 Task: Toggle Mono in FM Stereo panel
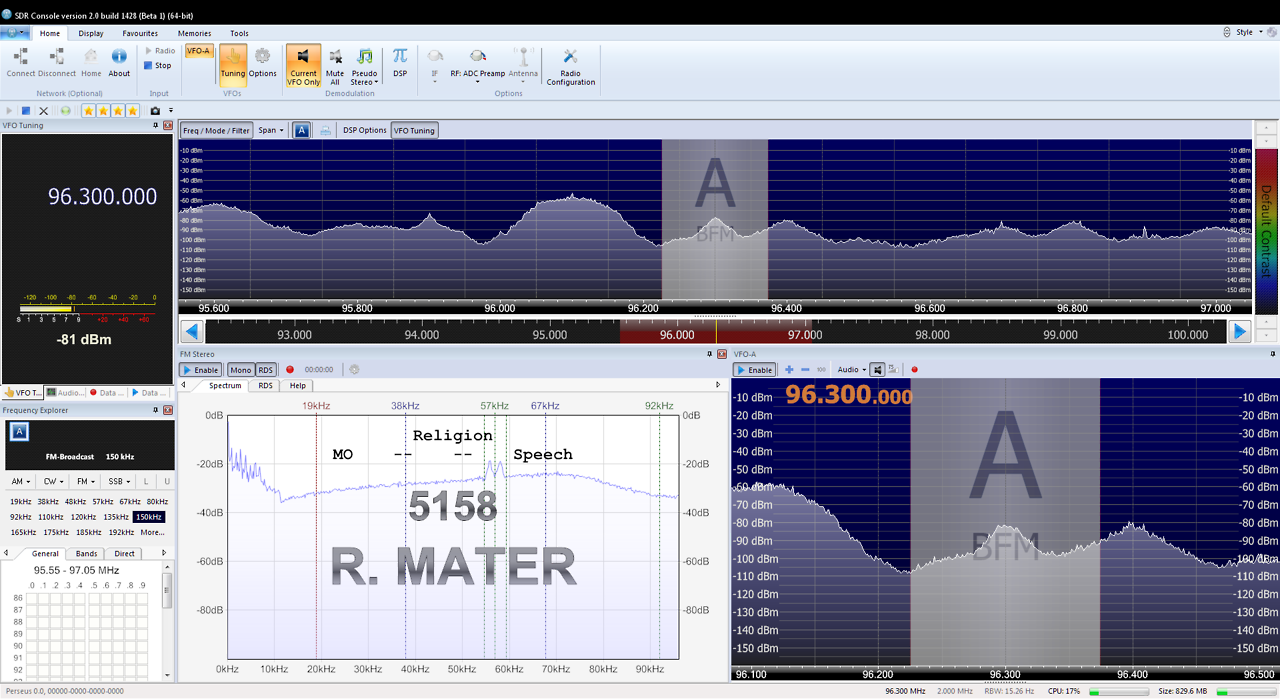241,370
